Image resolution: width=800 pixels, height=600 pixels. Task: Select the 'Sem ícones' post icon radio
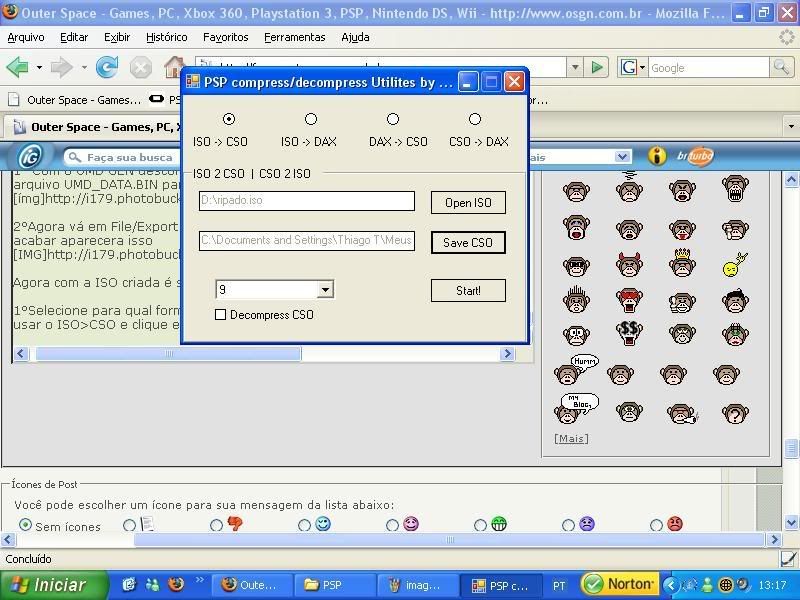point(25,524)
